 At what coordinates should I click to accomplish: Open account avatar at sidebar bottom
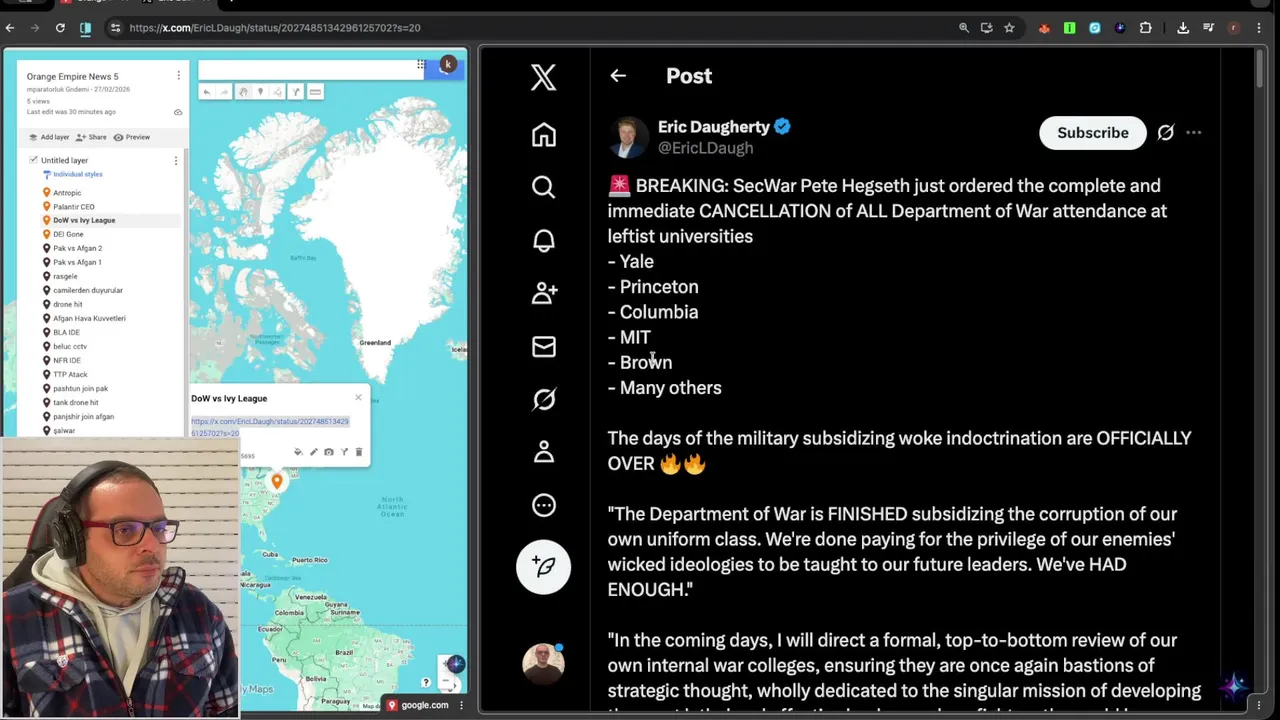pyautogui.click(x=543, y=662)
